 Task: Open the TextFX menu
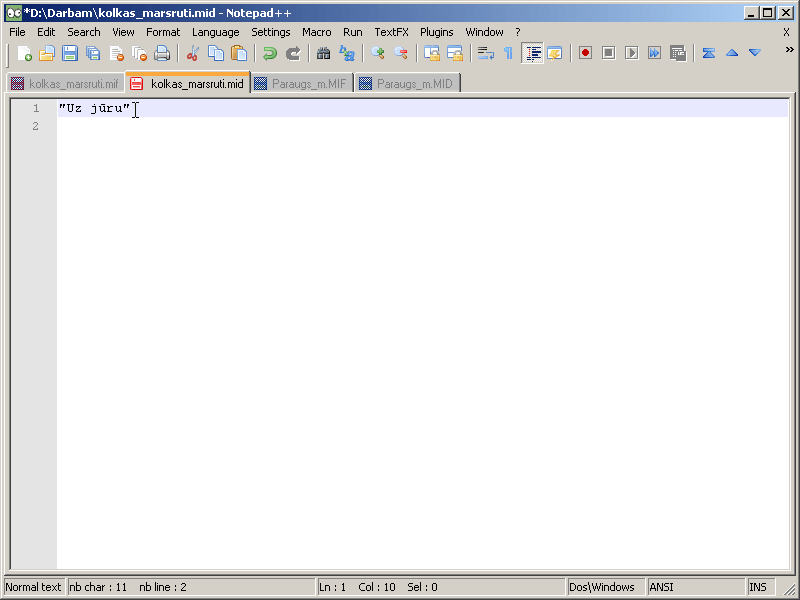tap(392, 32)
